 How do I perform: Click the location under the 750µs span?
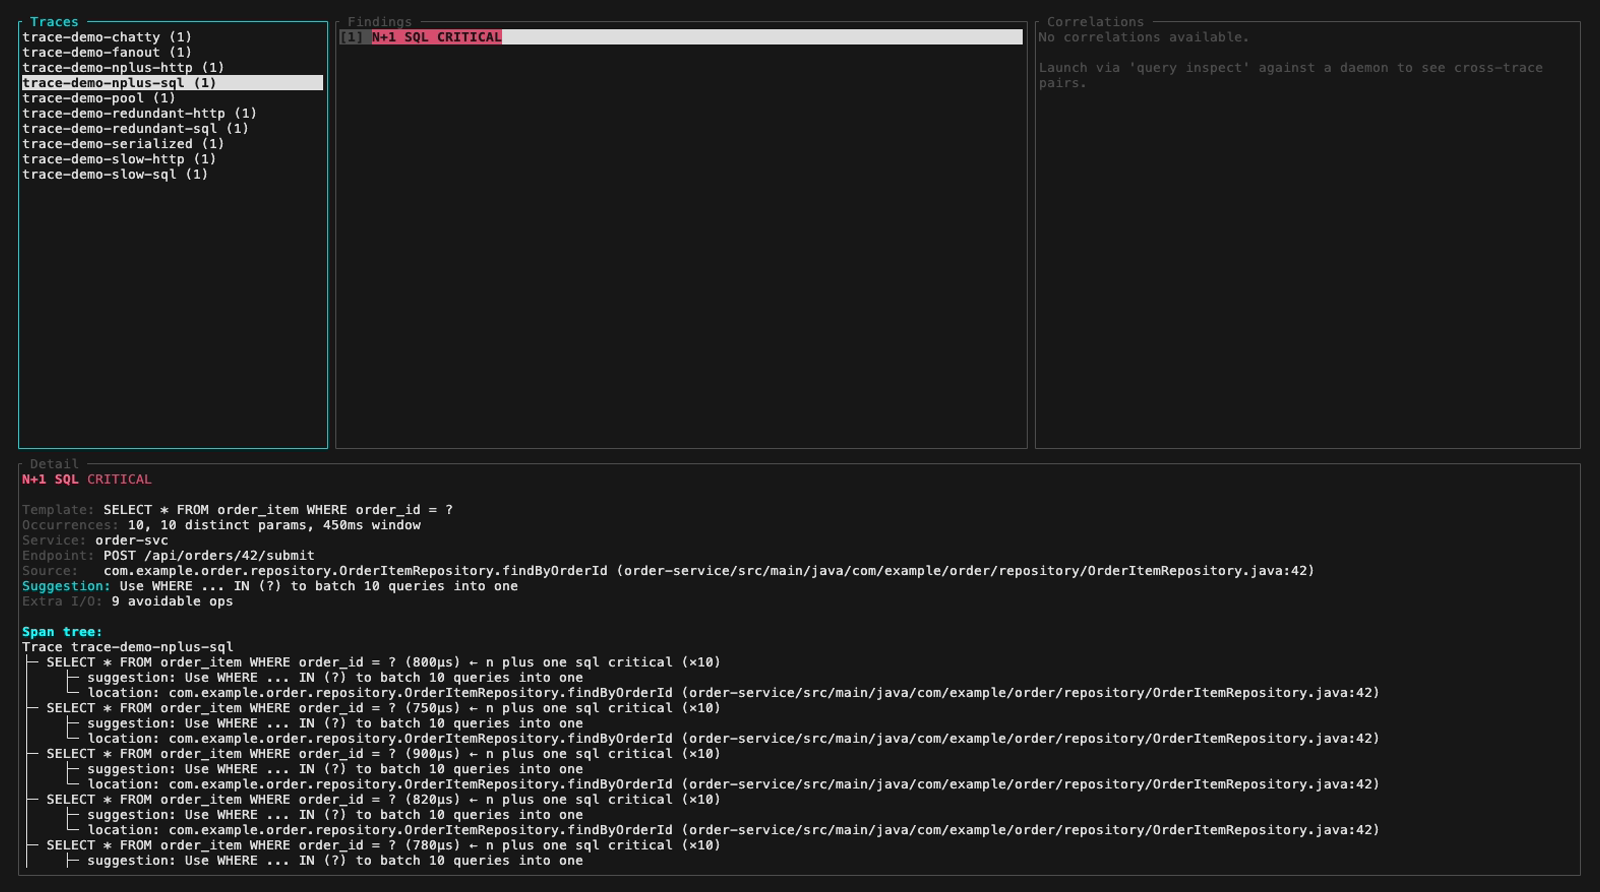[733, 739]
